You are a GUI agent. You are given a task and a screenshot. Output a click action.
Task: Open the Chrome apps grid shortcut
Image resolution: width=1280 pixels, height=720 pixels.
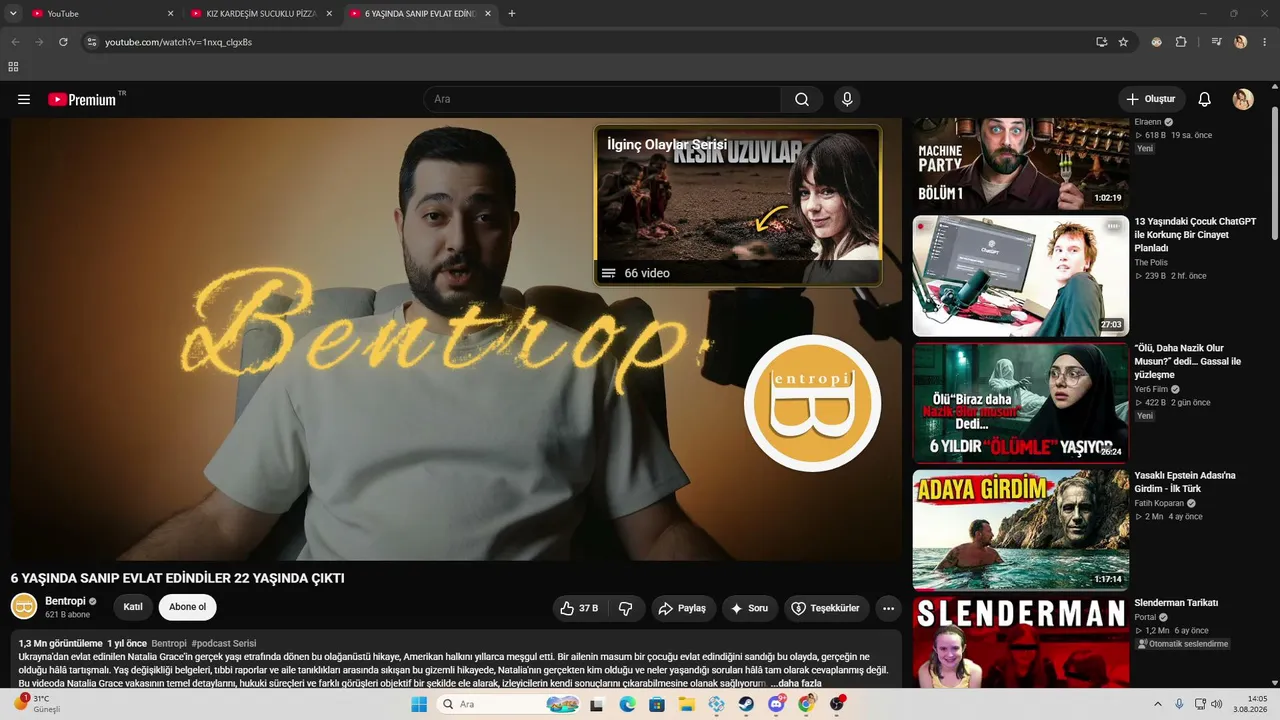tap(13, 67)
